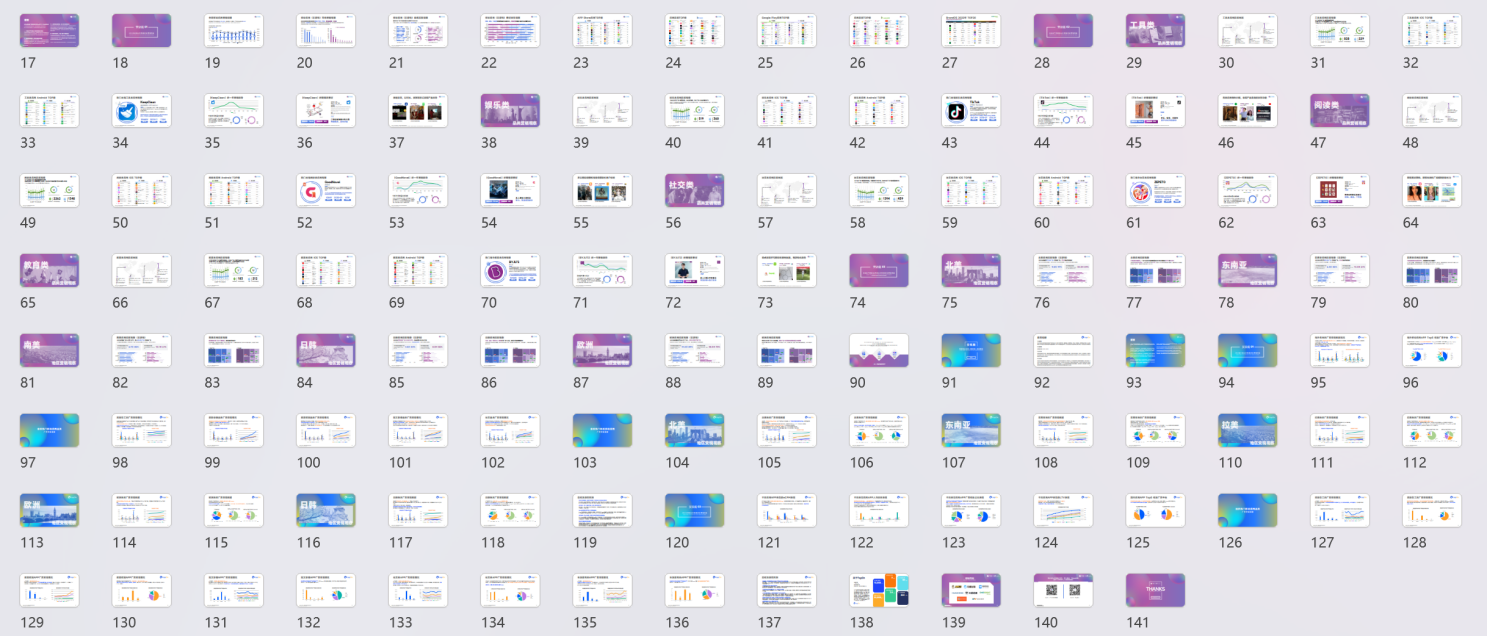Open slide 65 titled 教育类
Image resolution: width=1487 pixels, height=636 pixels.
[x=49, y=271]
